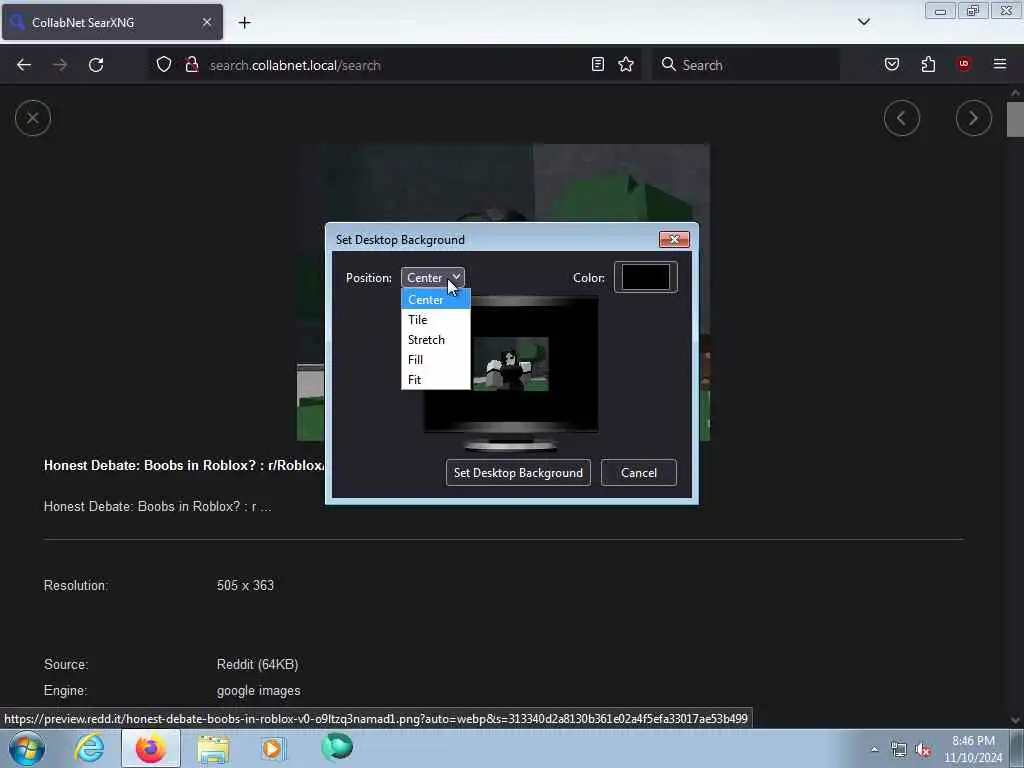The image size is (1024, 768).
Task: Choose Tile from the position list
Action: 436,320
